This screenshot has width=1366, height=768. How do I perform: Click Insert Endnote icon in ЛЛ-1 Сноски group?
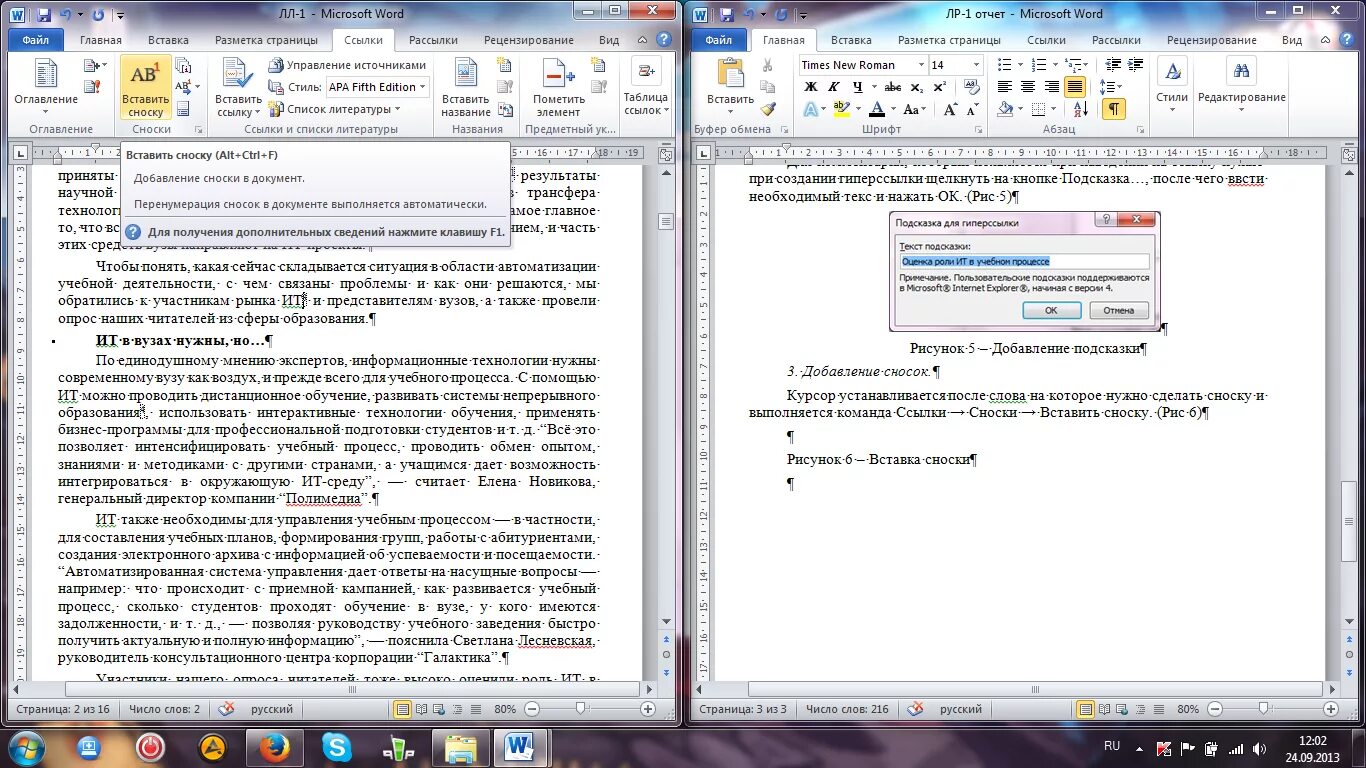click(184, 67)
